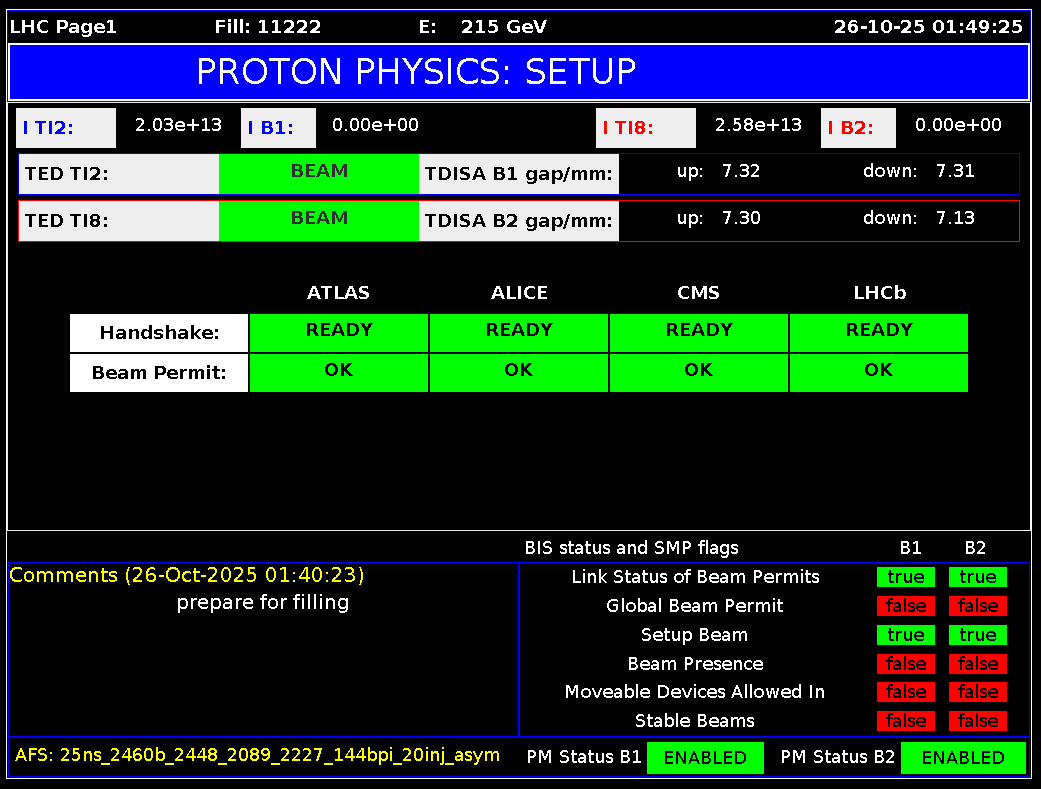Select the red I B2 label box
This screenshot has width=1041, height=789.
858,128
